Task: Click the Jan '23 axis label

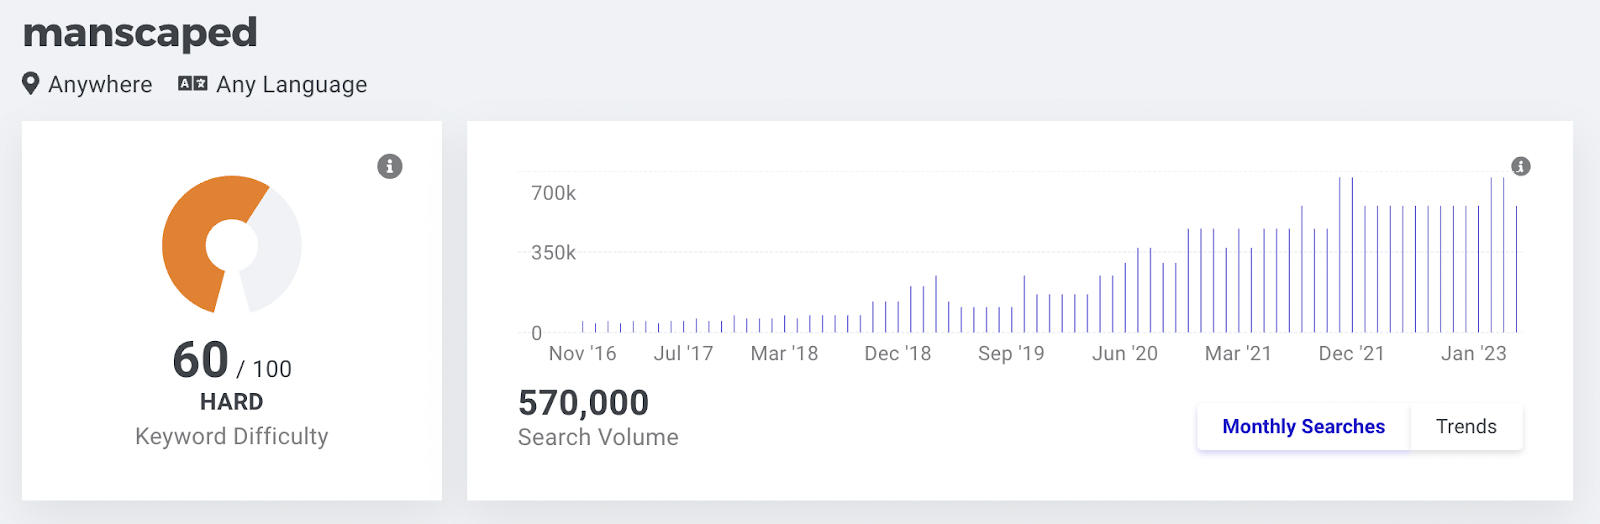Action: [x=1473, y=354]
